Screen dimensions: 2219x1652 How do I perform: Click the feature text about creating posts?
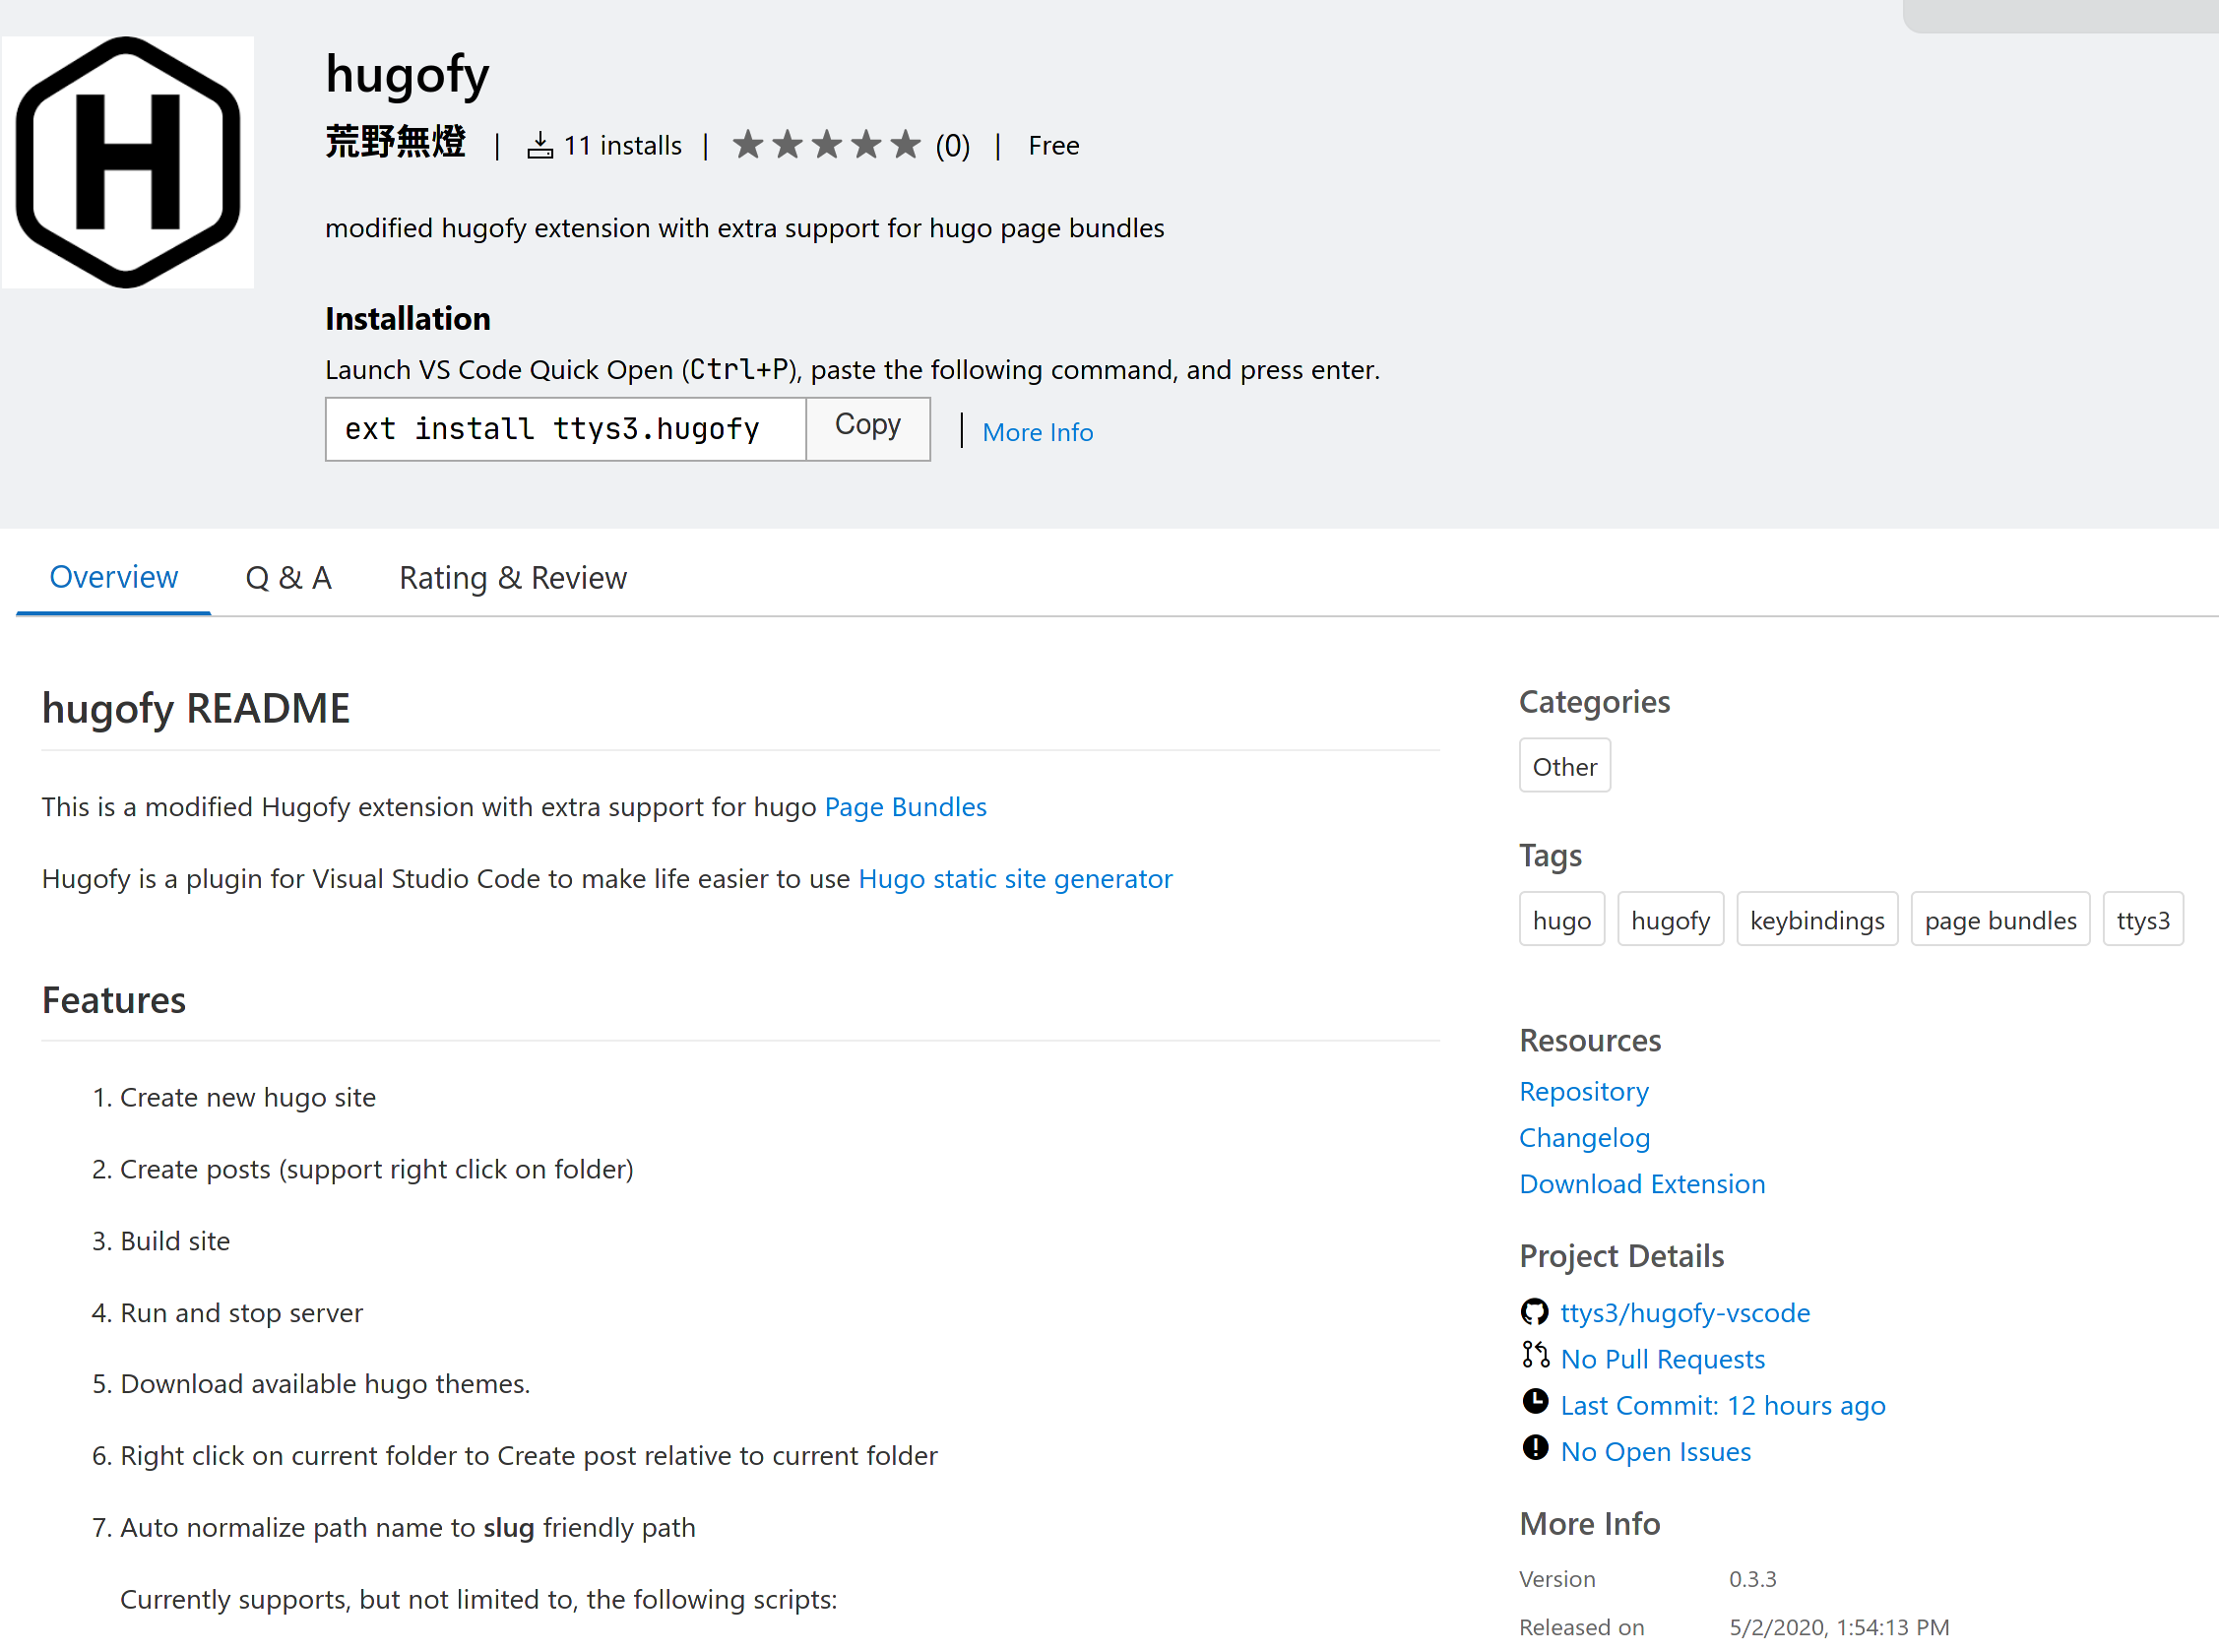click(x=377, y=1169)
